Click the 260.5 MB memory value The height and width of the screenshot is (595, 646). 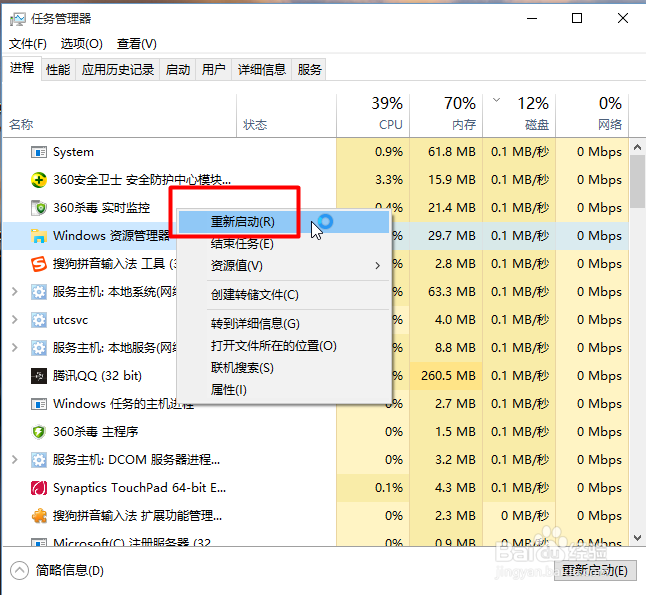point(448,376)
